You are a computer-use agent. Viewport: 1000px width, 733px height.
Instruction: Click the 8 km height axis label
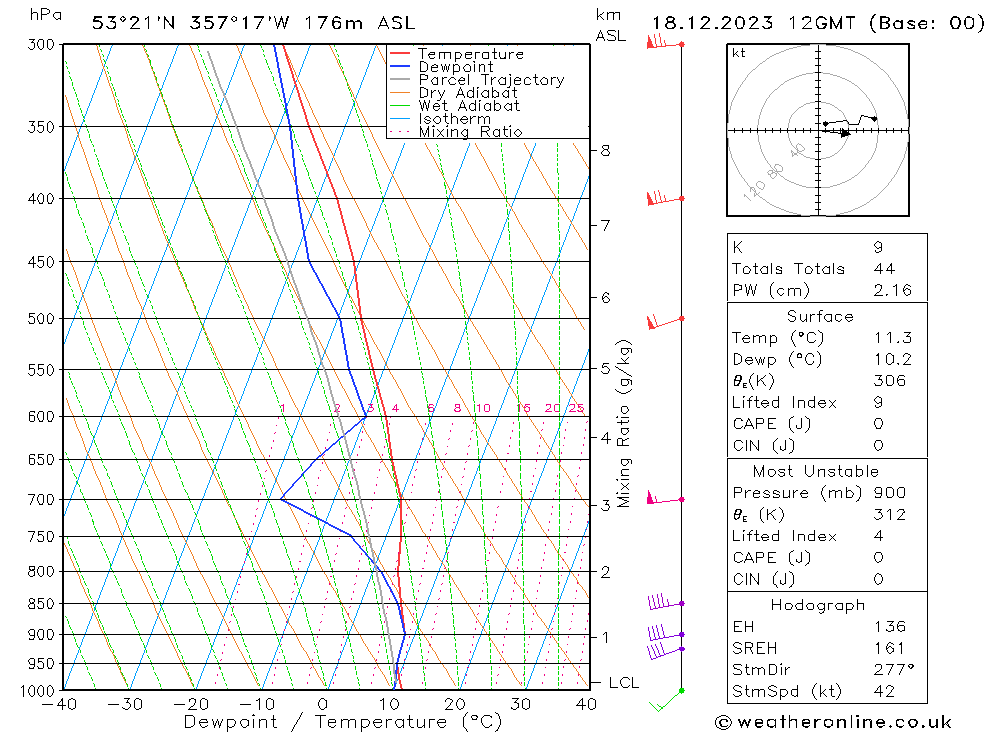[605, 151]
